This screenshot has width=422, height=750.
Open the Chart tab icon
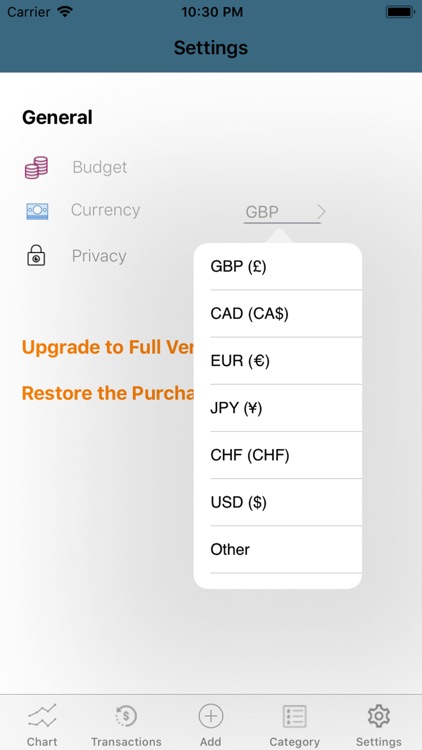coord(42,716)
